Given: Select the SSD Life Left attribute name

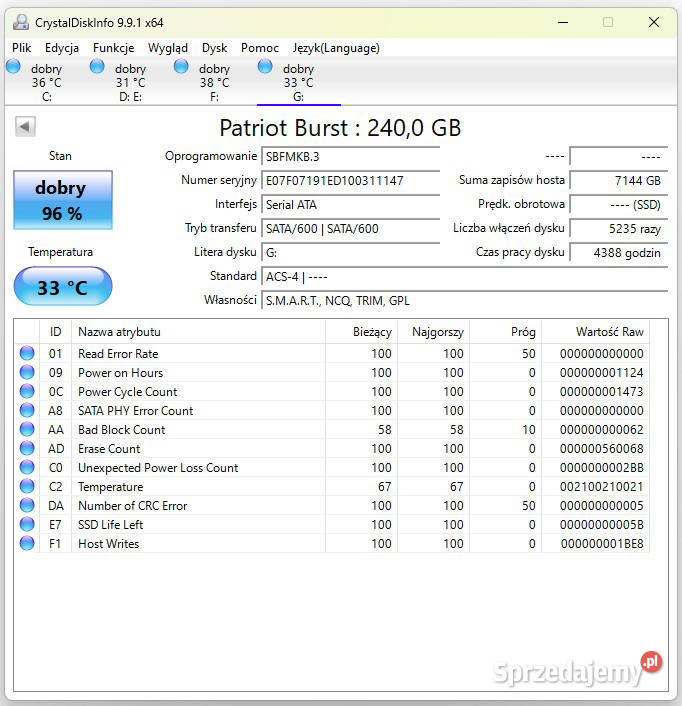Looking at the screenshot, I should [110, 525].
